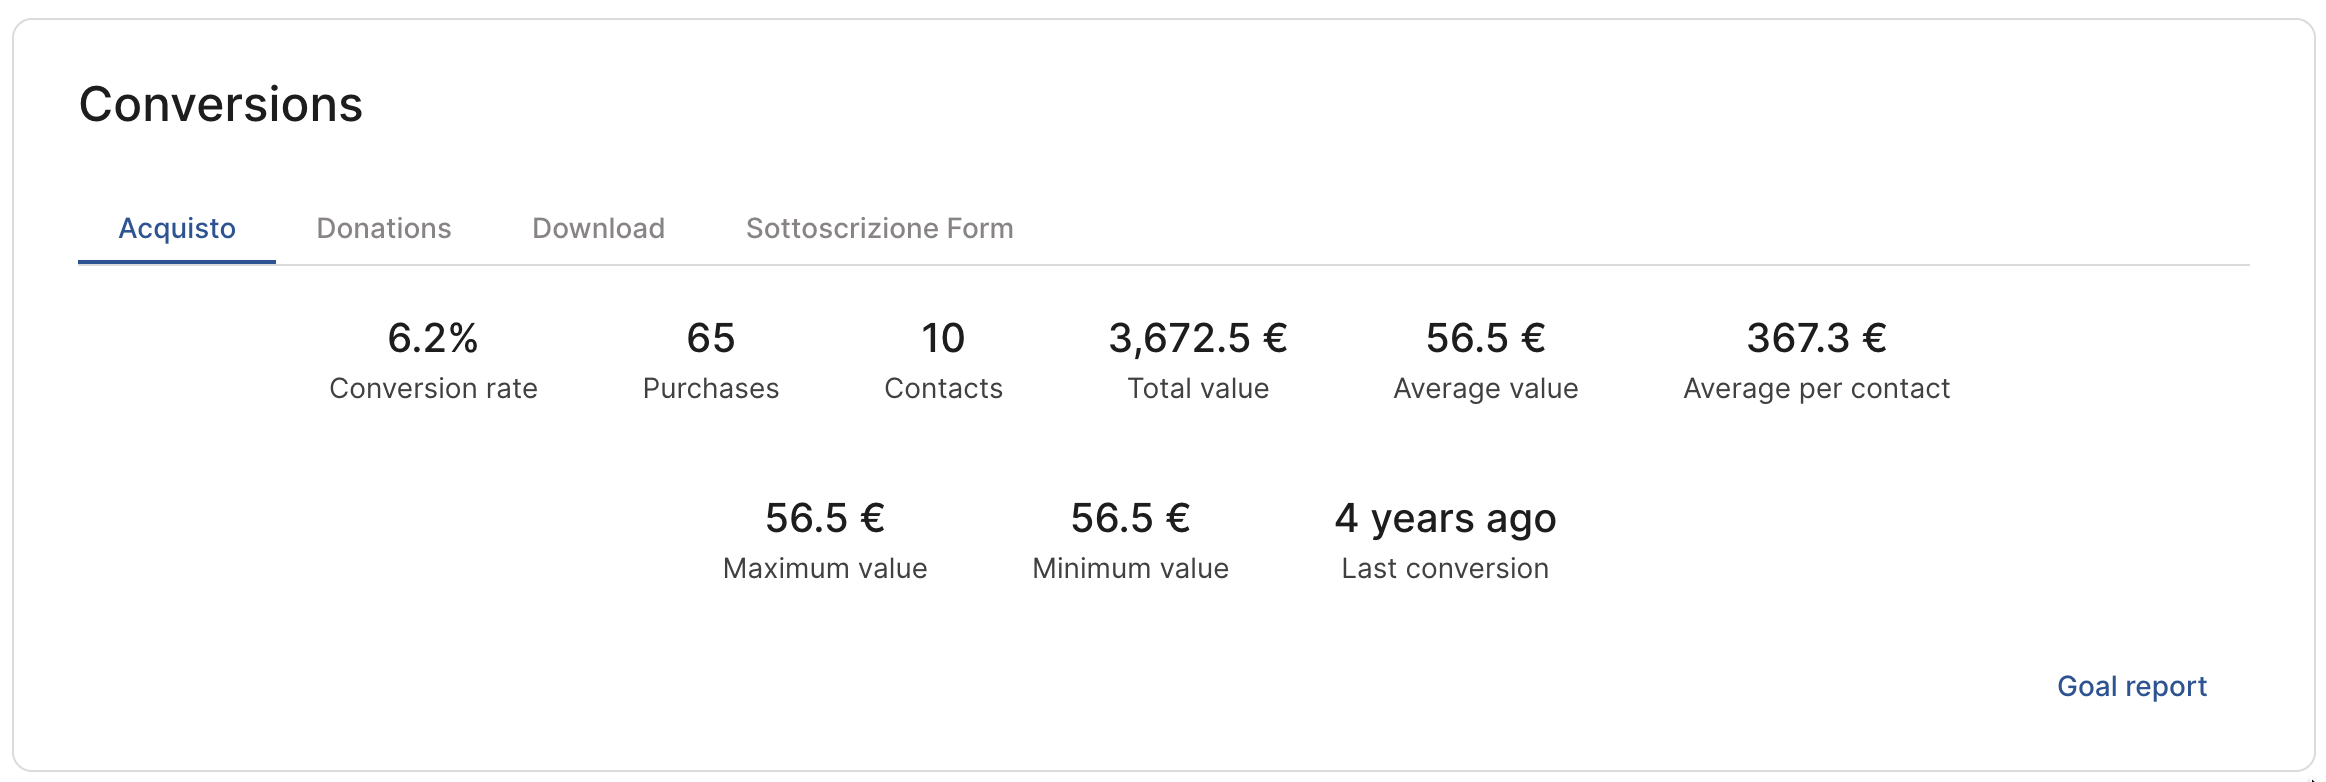Click the Total value label
2326x782 pixels.
[x=1198, y=388]
